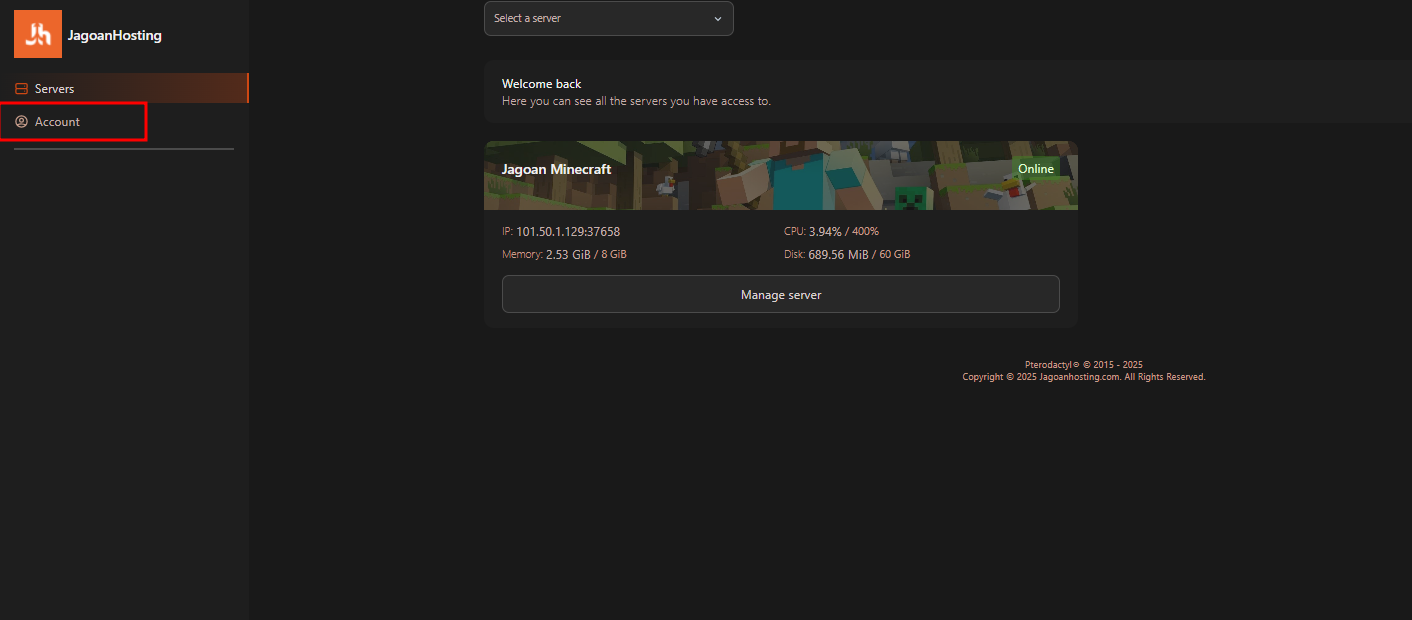Click the Jagoan Minecraft server banner image
Screen dimensions: 1412x620
point(780,175)
